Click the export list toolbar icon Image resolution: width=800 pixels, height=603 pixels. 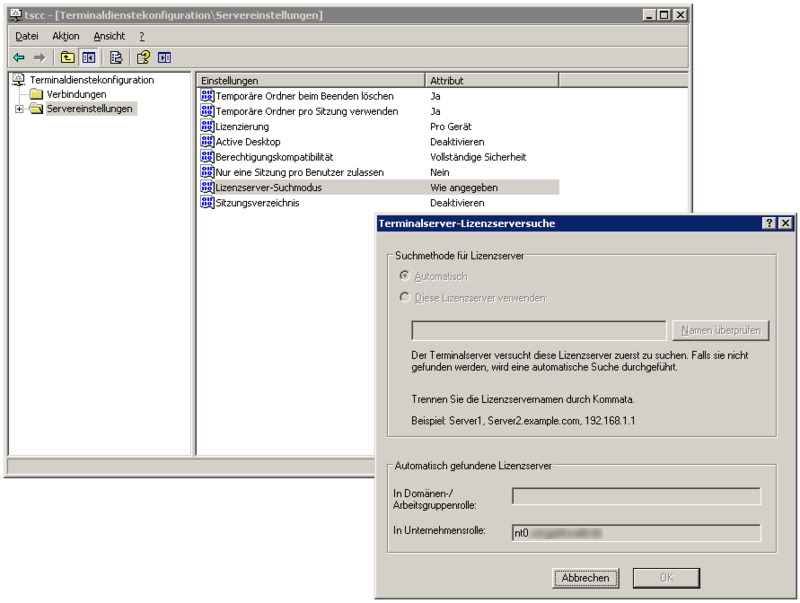[118, 57]
